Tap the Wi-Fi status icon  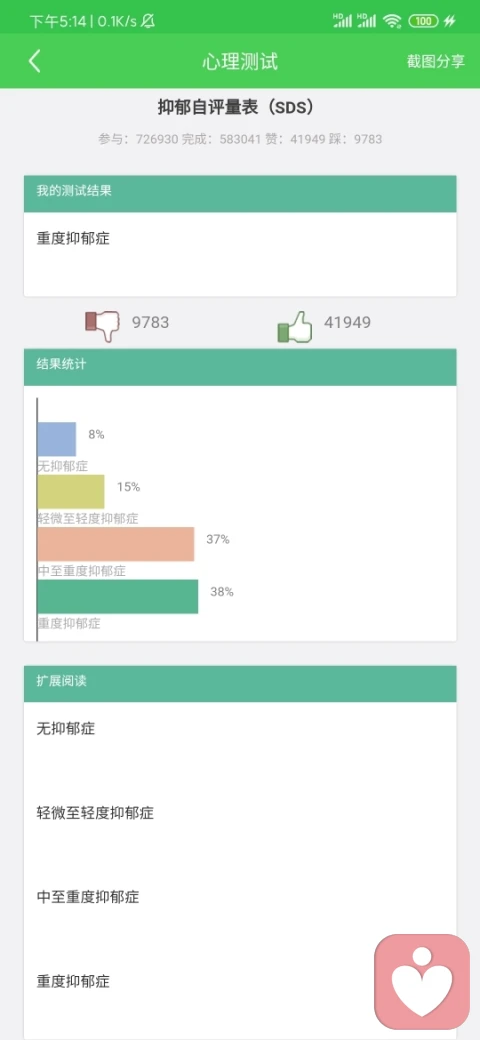click(392, 21)
